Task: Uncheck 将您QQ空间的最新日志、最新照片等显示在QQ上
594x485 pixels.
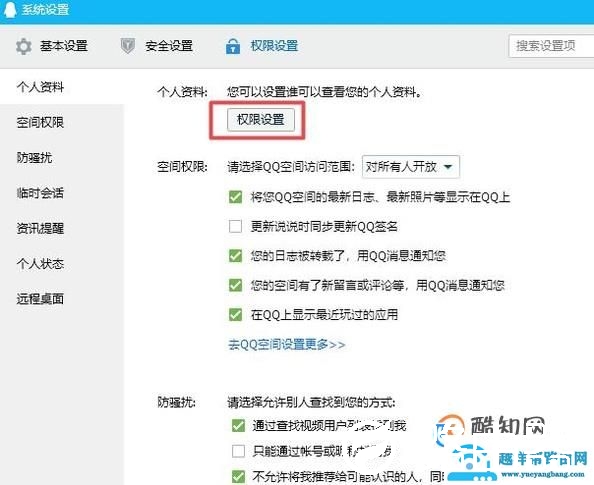Action: click(235, 197)
